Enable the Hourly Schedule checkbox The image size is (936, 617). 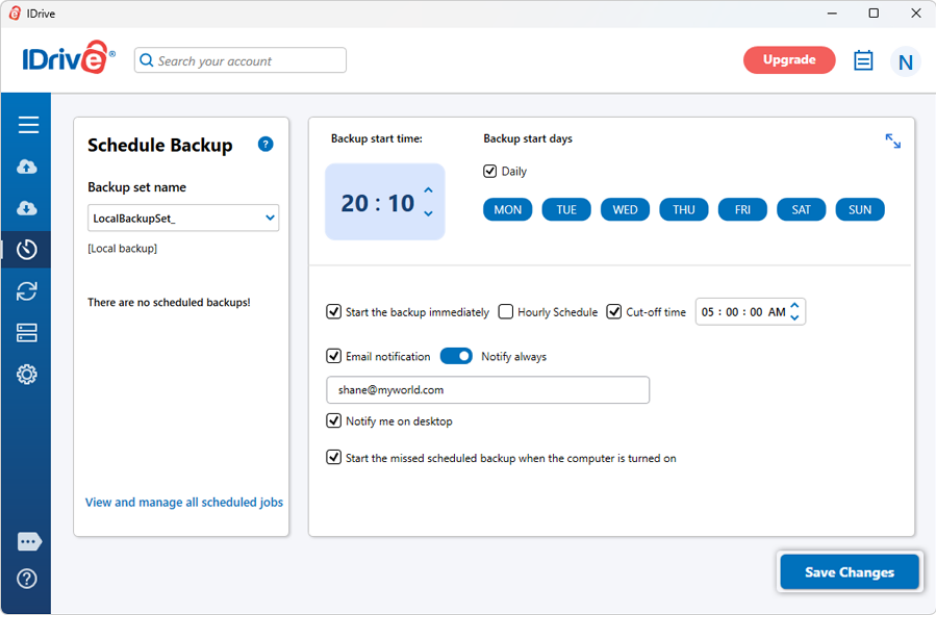click(x=506, y=312)
